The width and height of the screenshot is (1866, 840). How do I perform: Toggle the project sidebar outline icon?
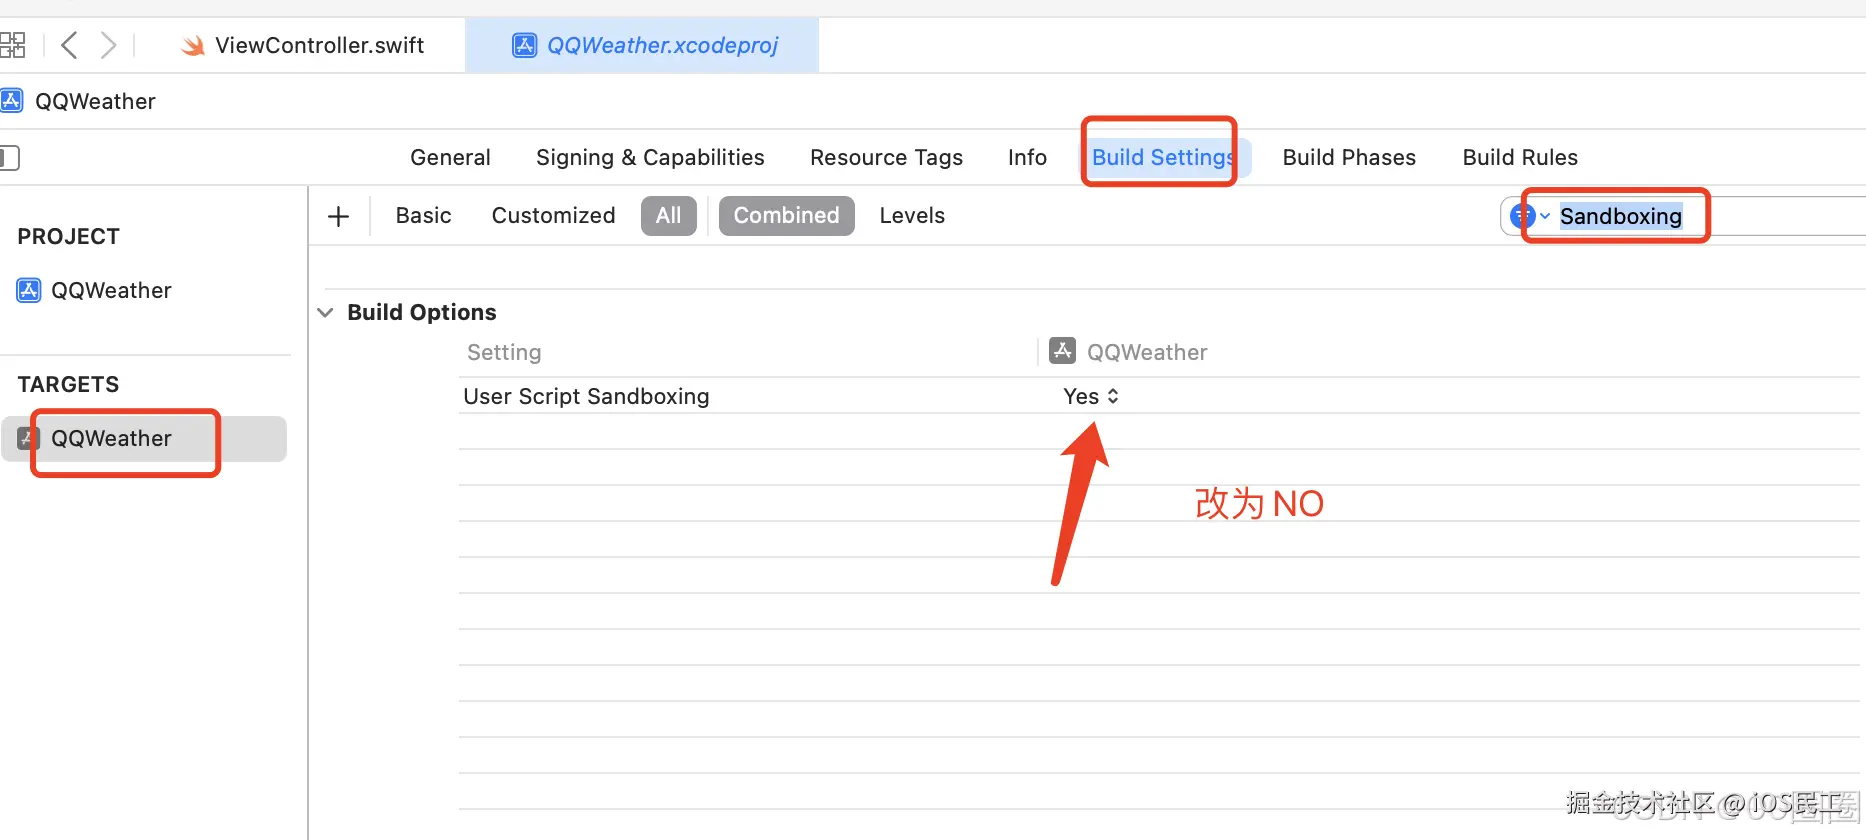(9, 157)
